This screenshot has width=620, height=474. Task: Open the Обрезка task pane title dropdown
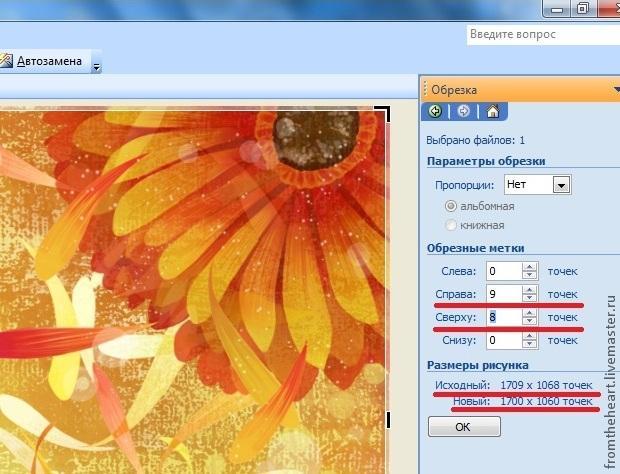click(x=616, y=89)
